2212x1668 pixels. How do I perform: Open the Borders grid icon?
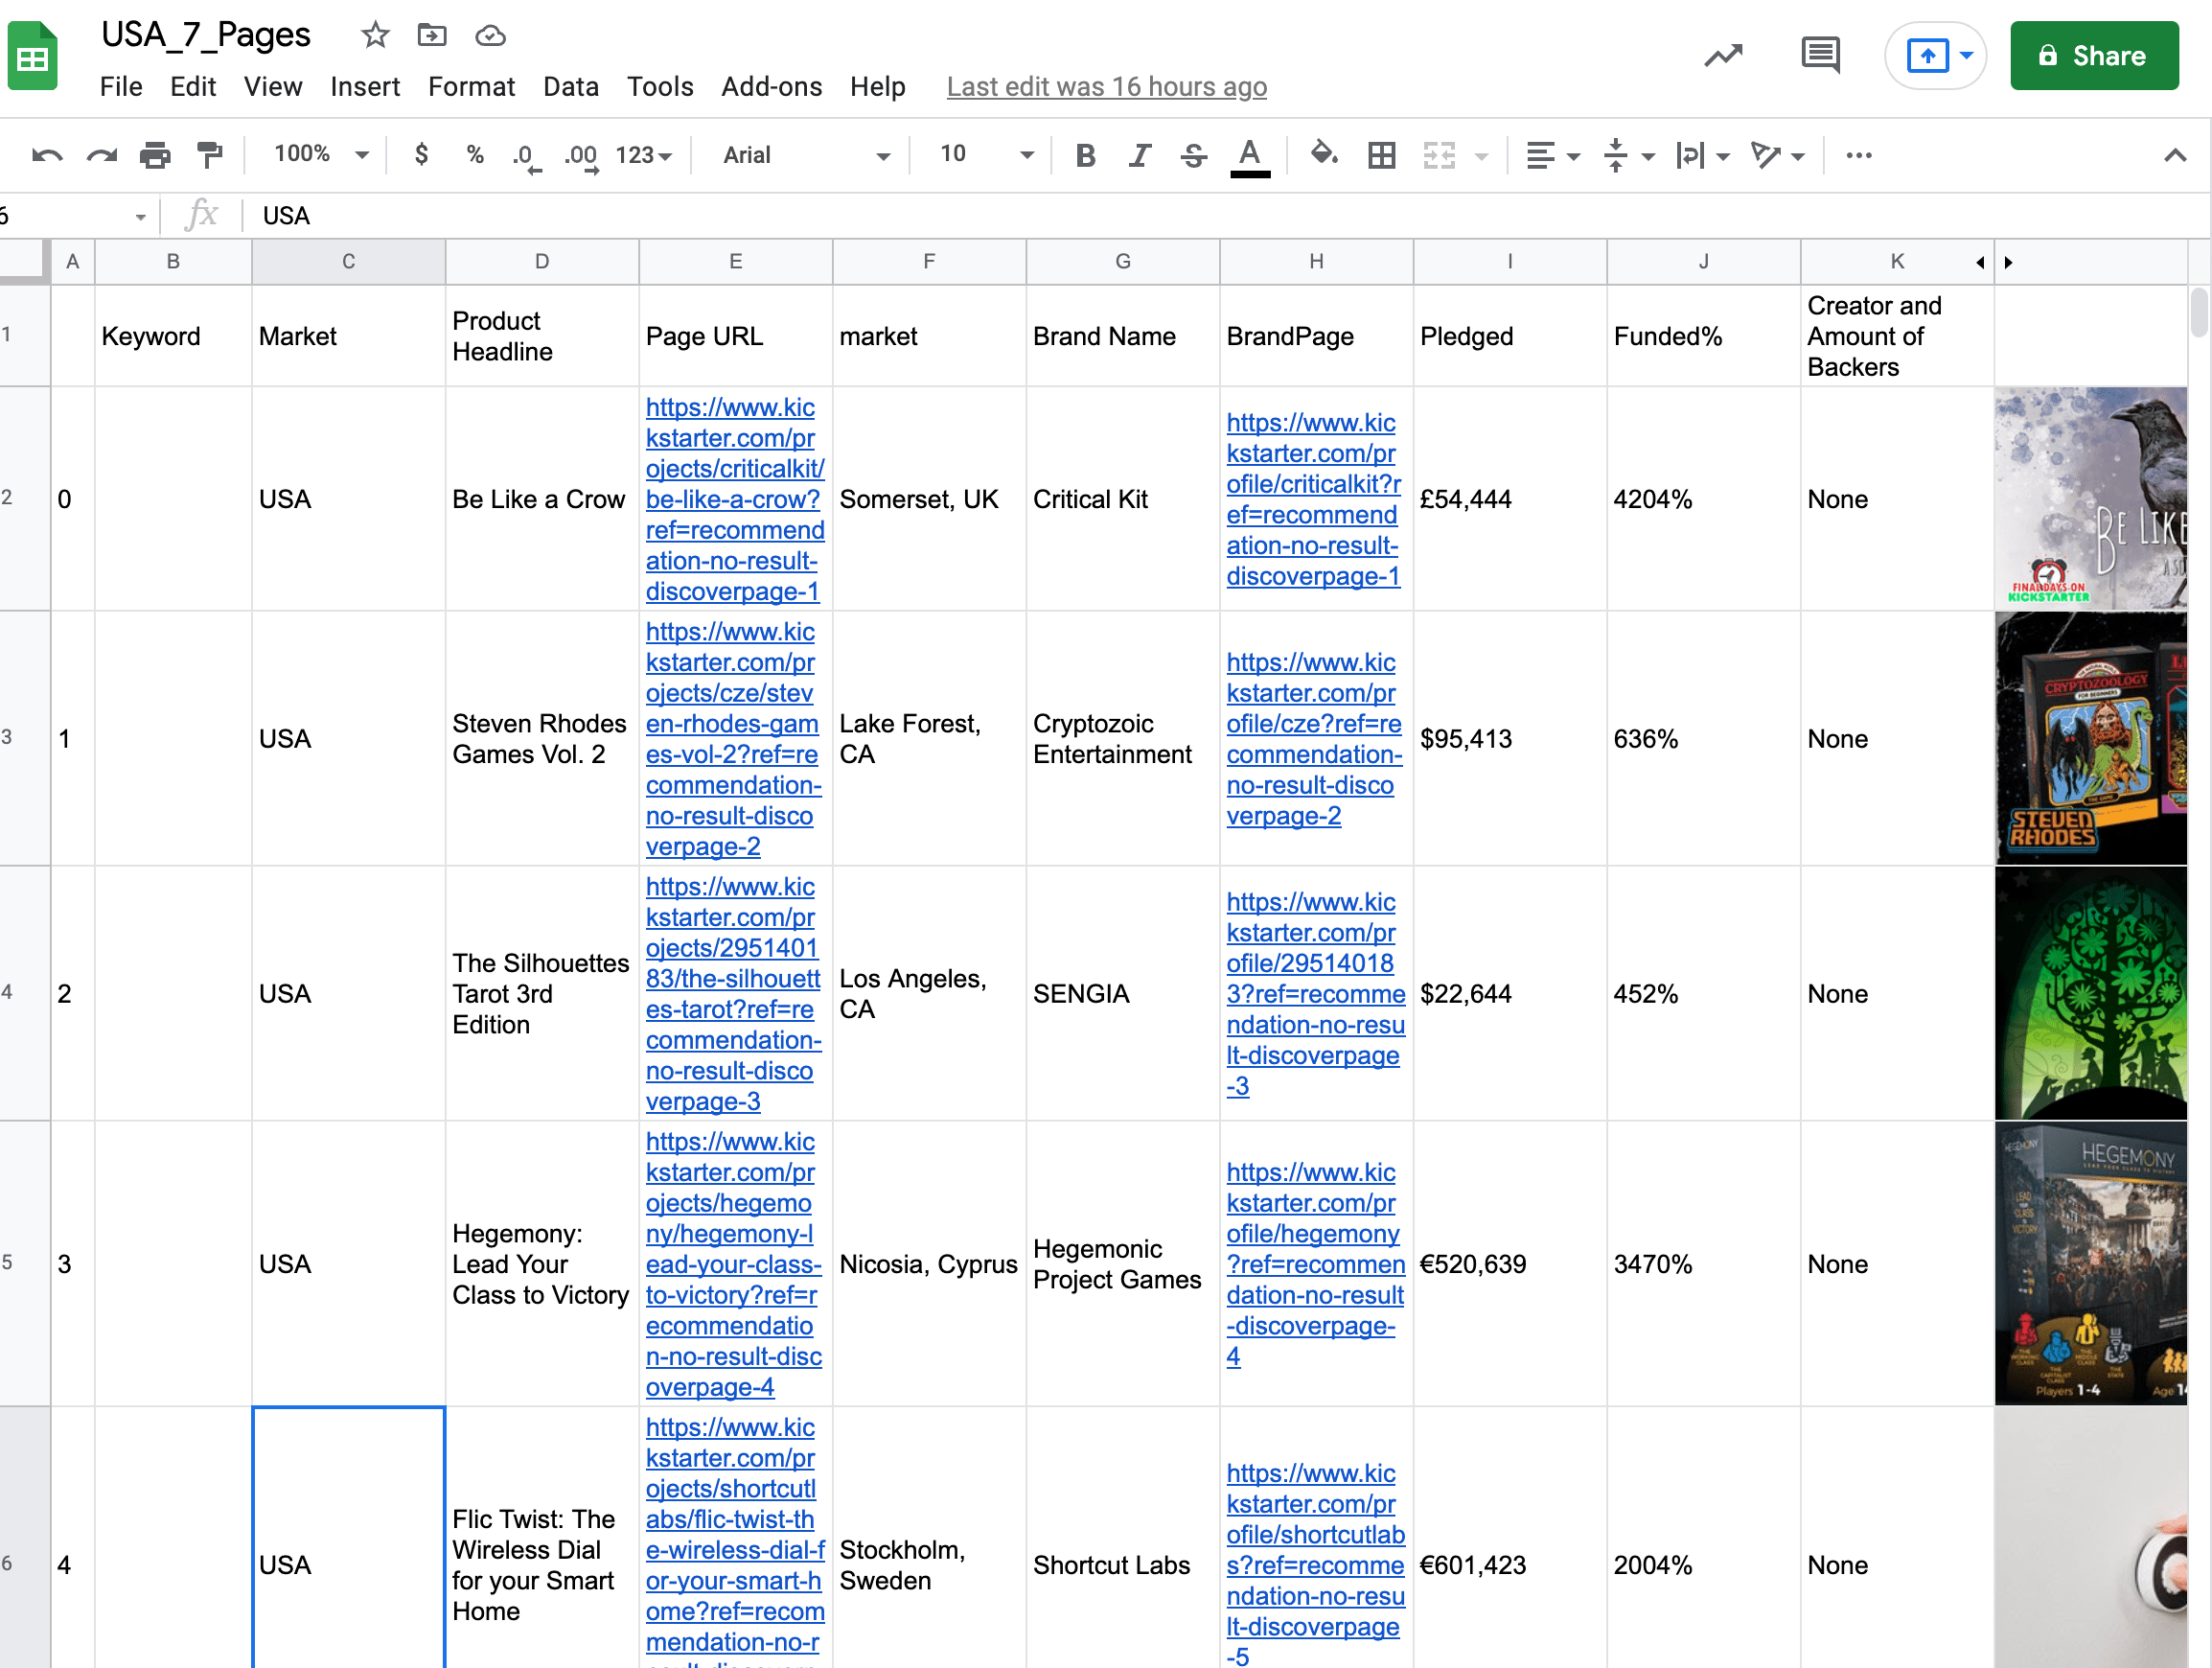[x=1381, y=155]
